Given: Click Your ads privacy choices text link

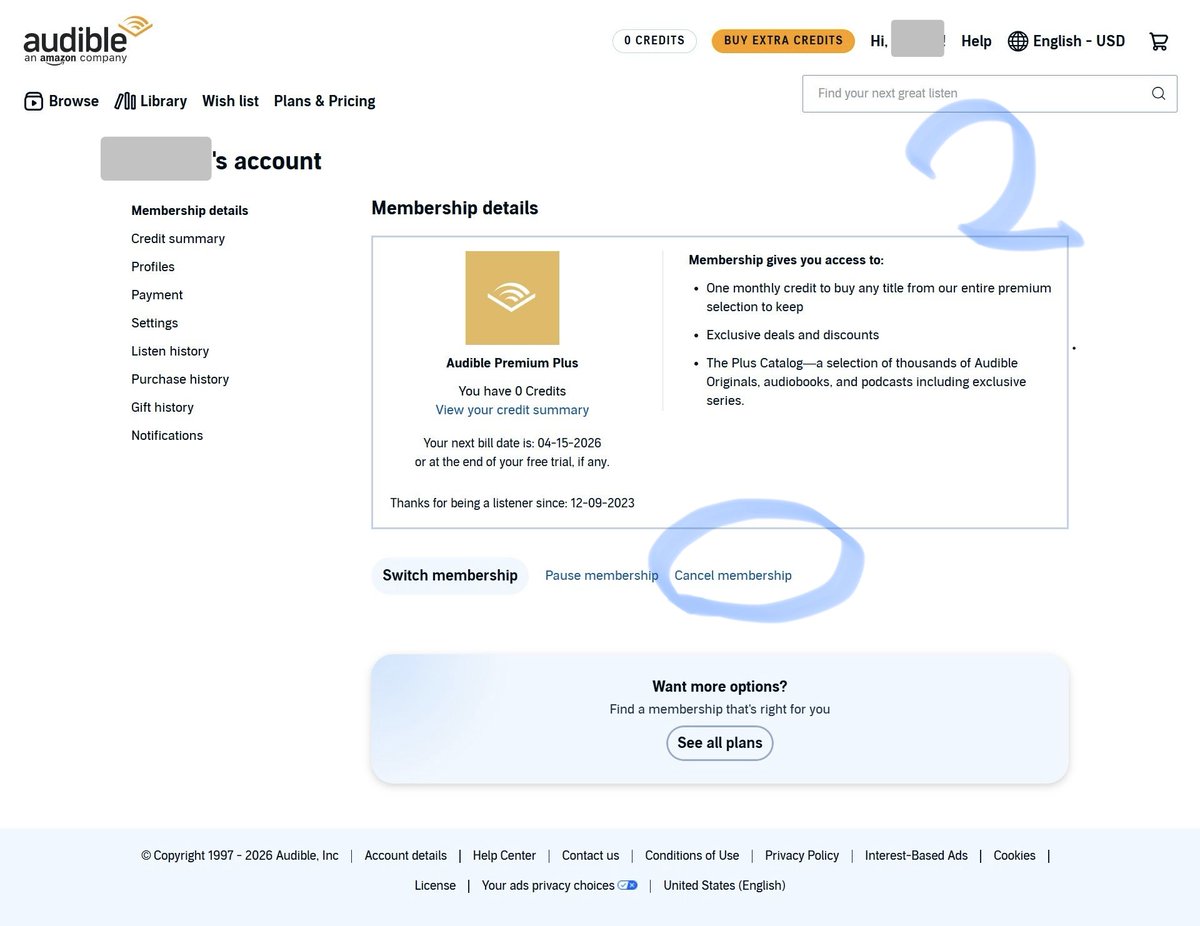Looking at the screenshot, I should pos(548,886).
